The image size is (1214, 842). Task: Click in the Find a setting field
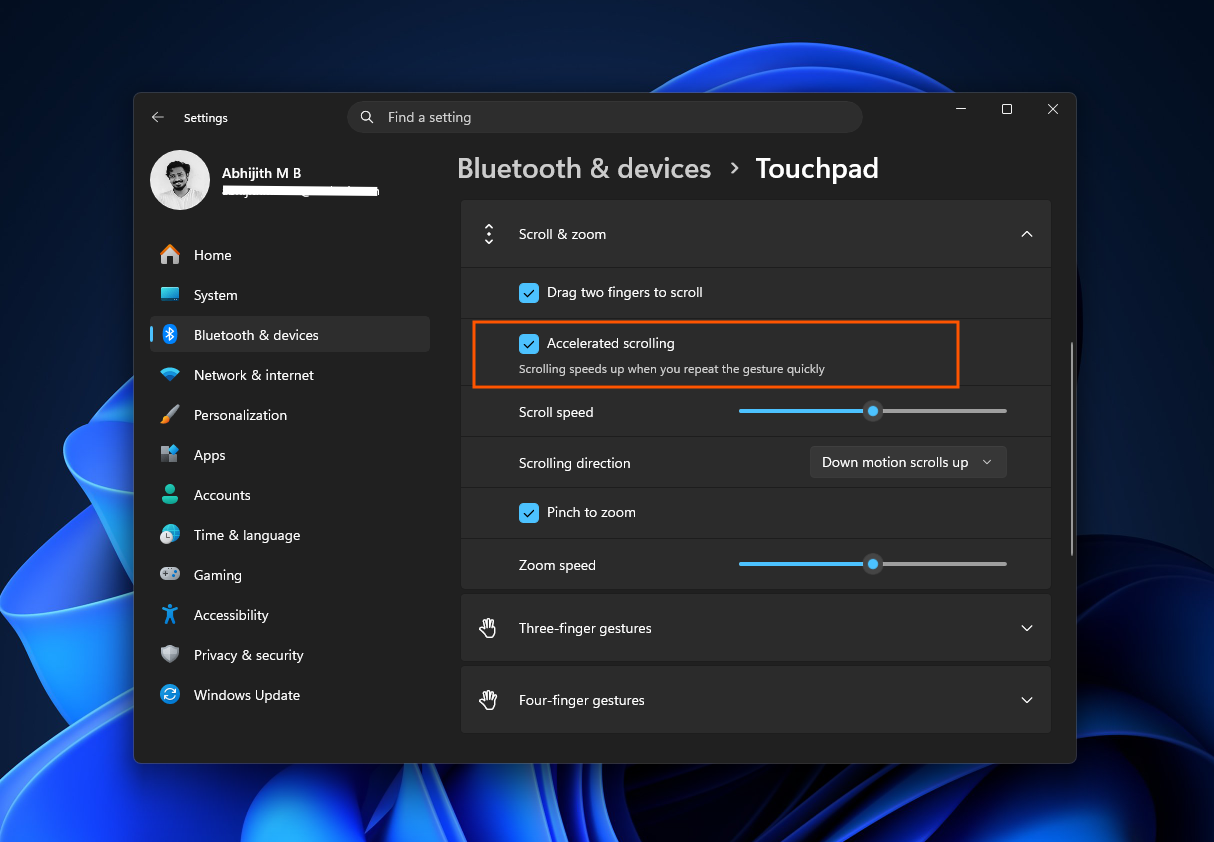pos(605,117)
